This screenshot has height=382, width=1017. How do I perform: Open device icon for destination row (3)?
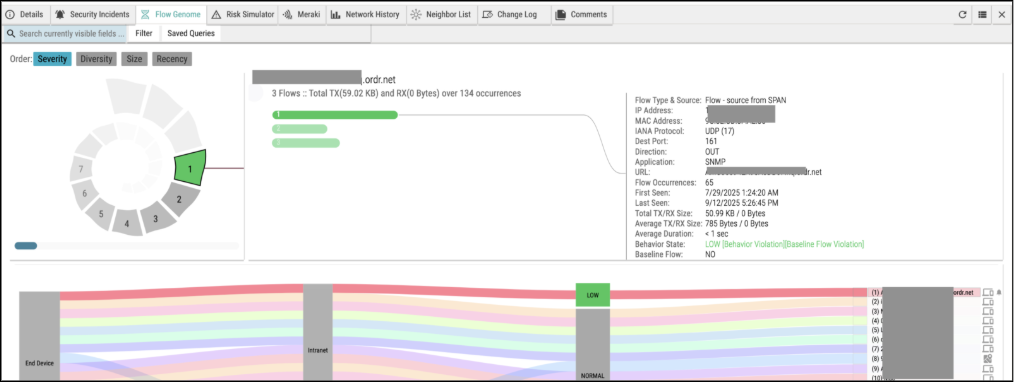click(988, 311)
